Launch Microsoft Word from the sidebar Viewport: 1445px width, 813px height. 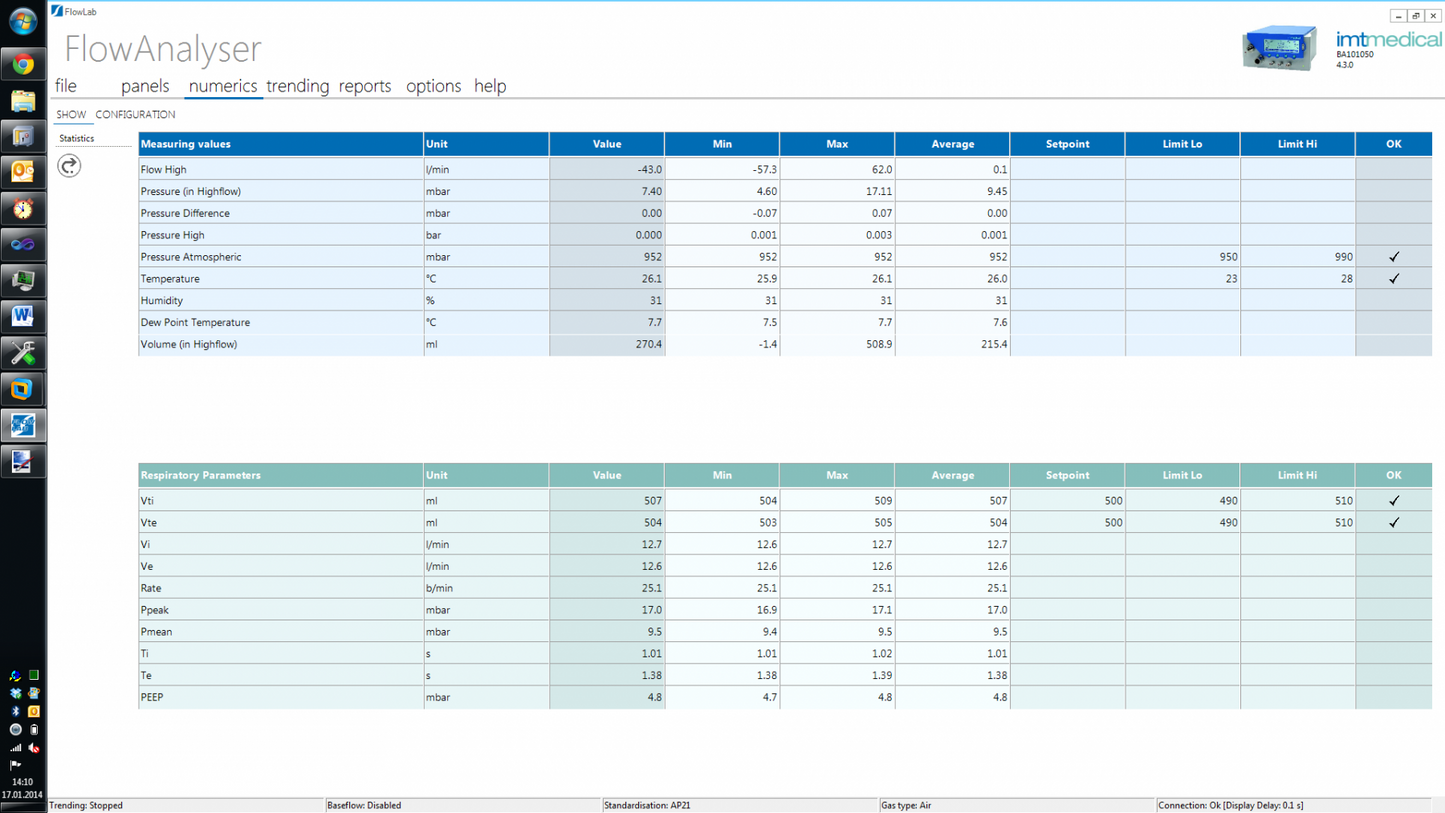(x=22, y=316)
